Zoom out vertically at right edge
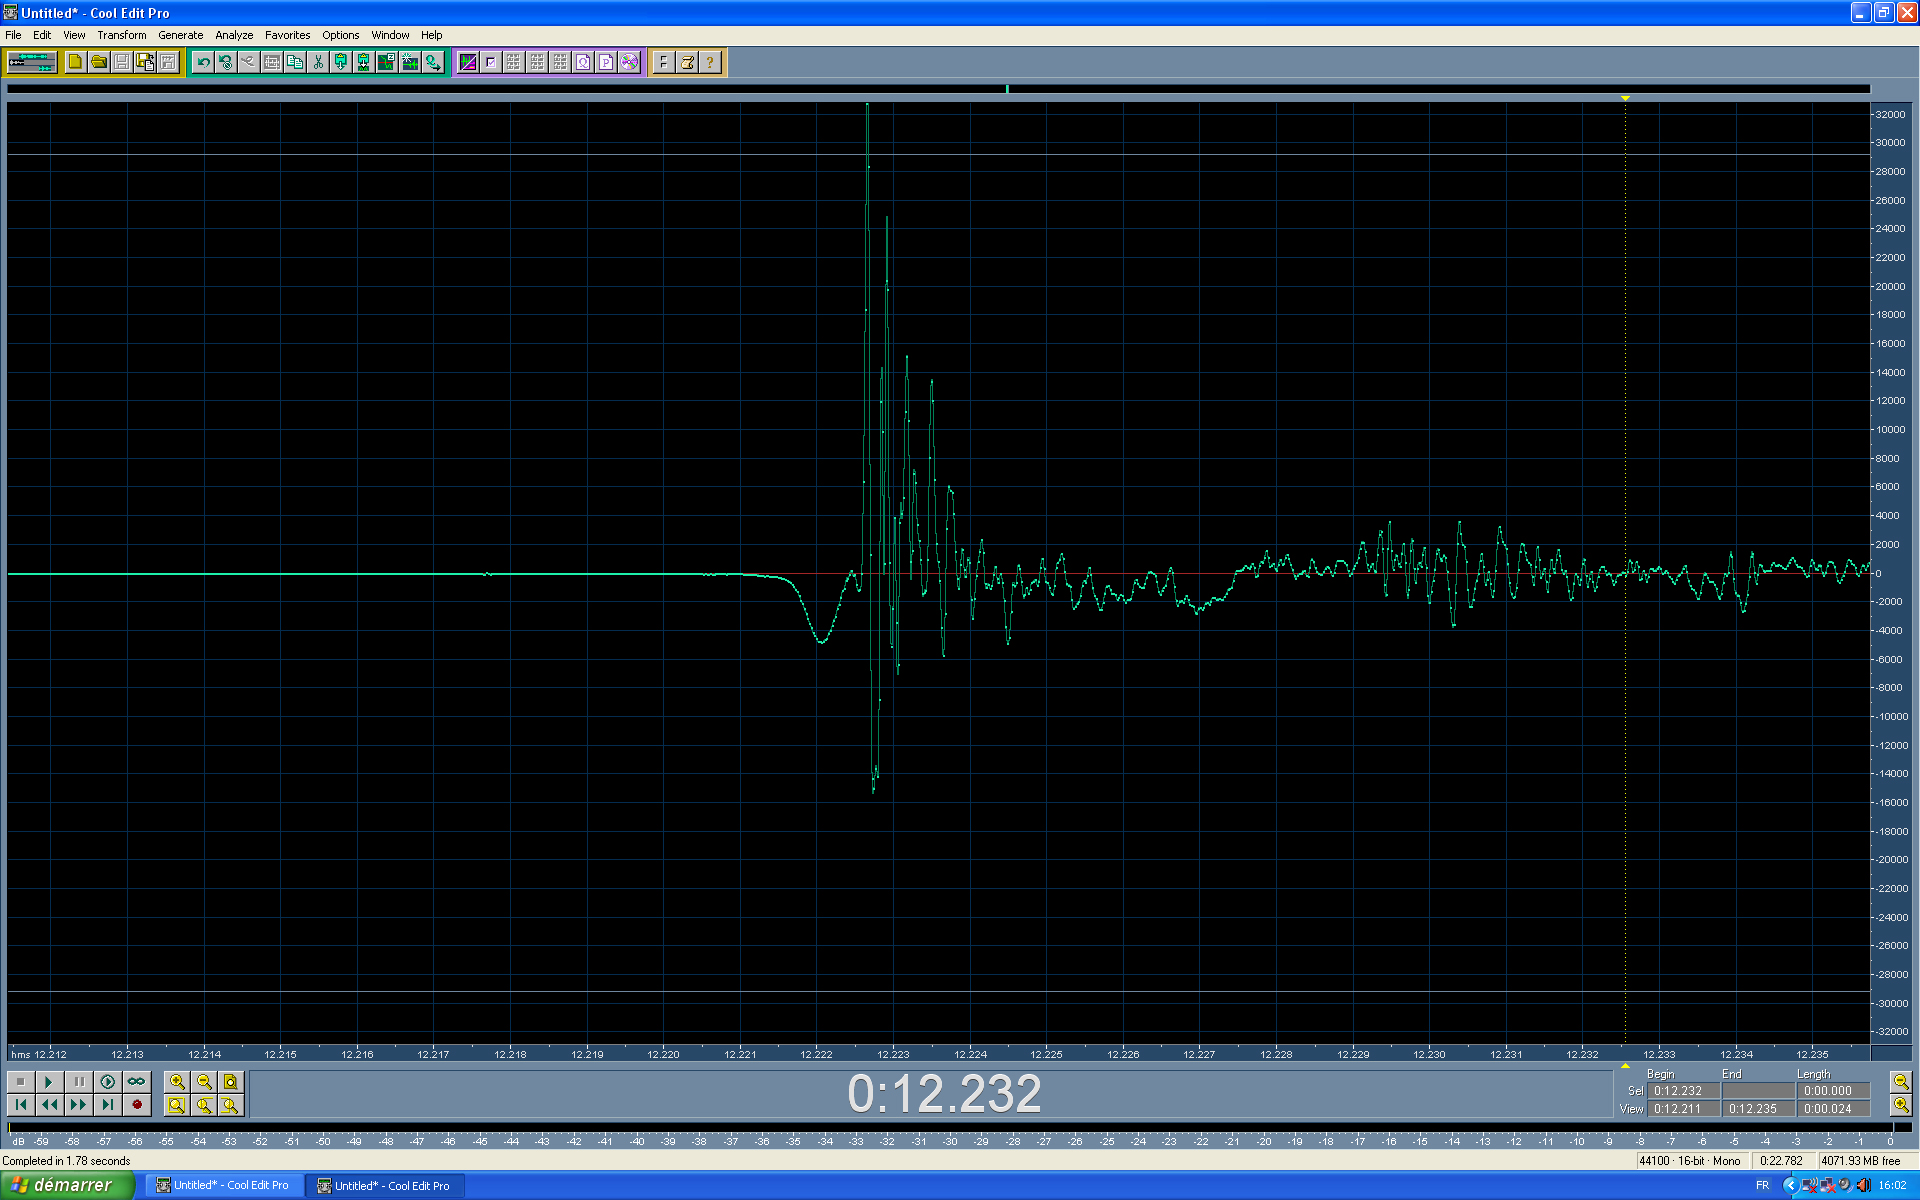 [x=1900, y=1081]
